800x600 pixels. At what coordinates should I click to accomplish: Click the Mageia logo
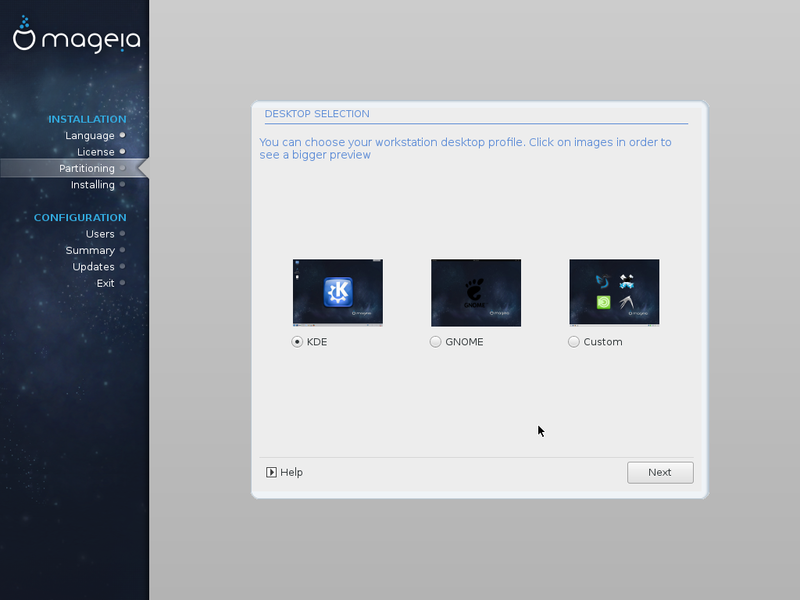click(77, 35)
